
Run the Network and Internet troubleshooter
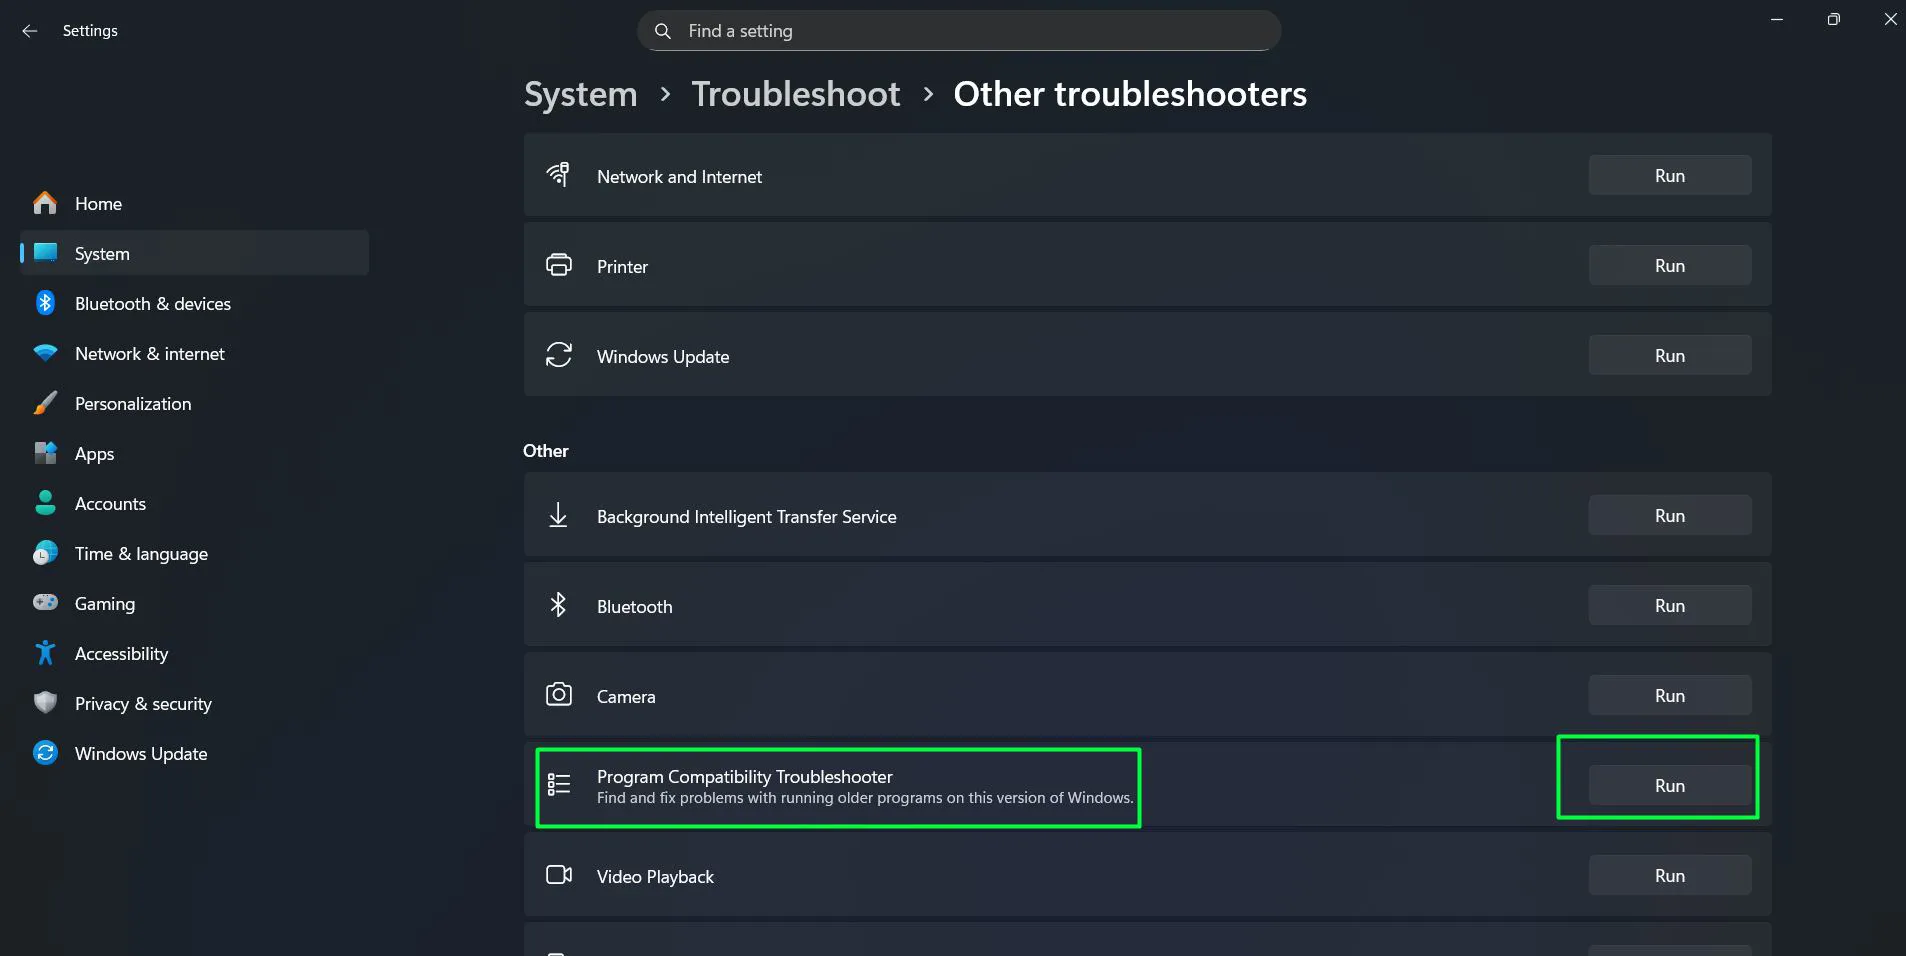[x=1668, y=175]
